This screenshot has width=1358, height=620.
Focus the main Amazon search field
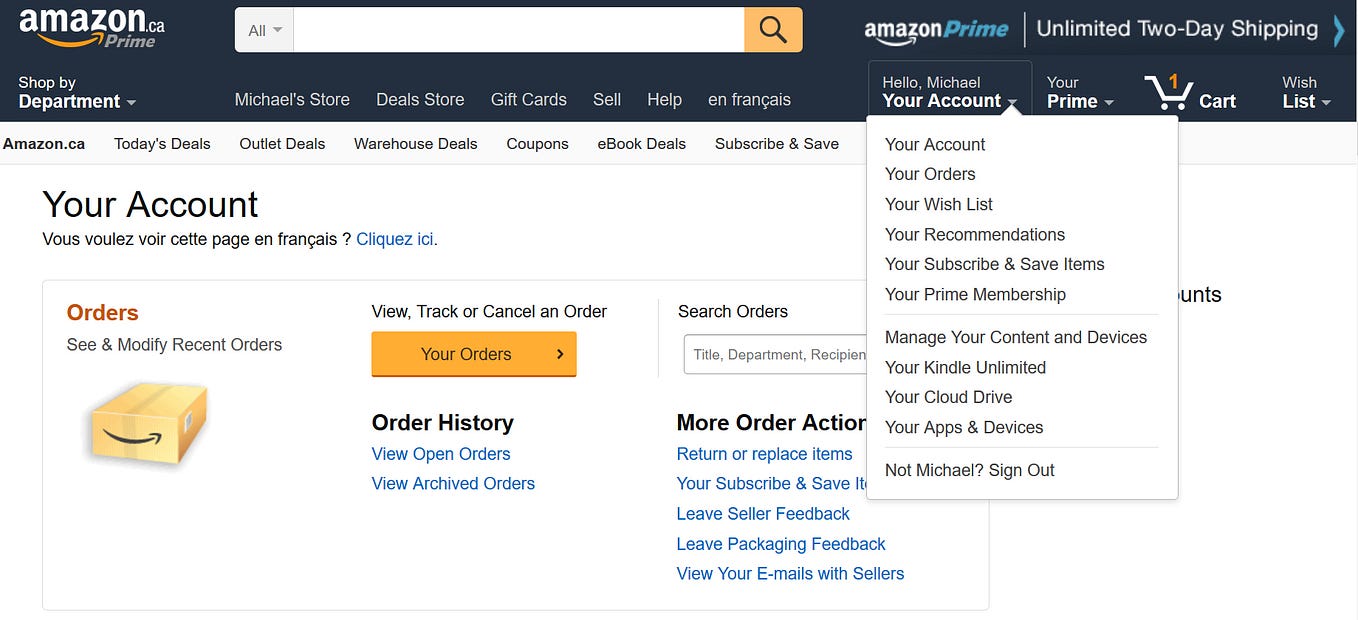tap(519, 30)
